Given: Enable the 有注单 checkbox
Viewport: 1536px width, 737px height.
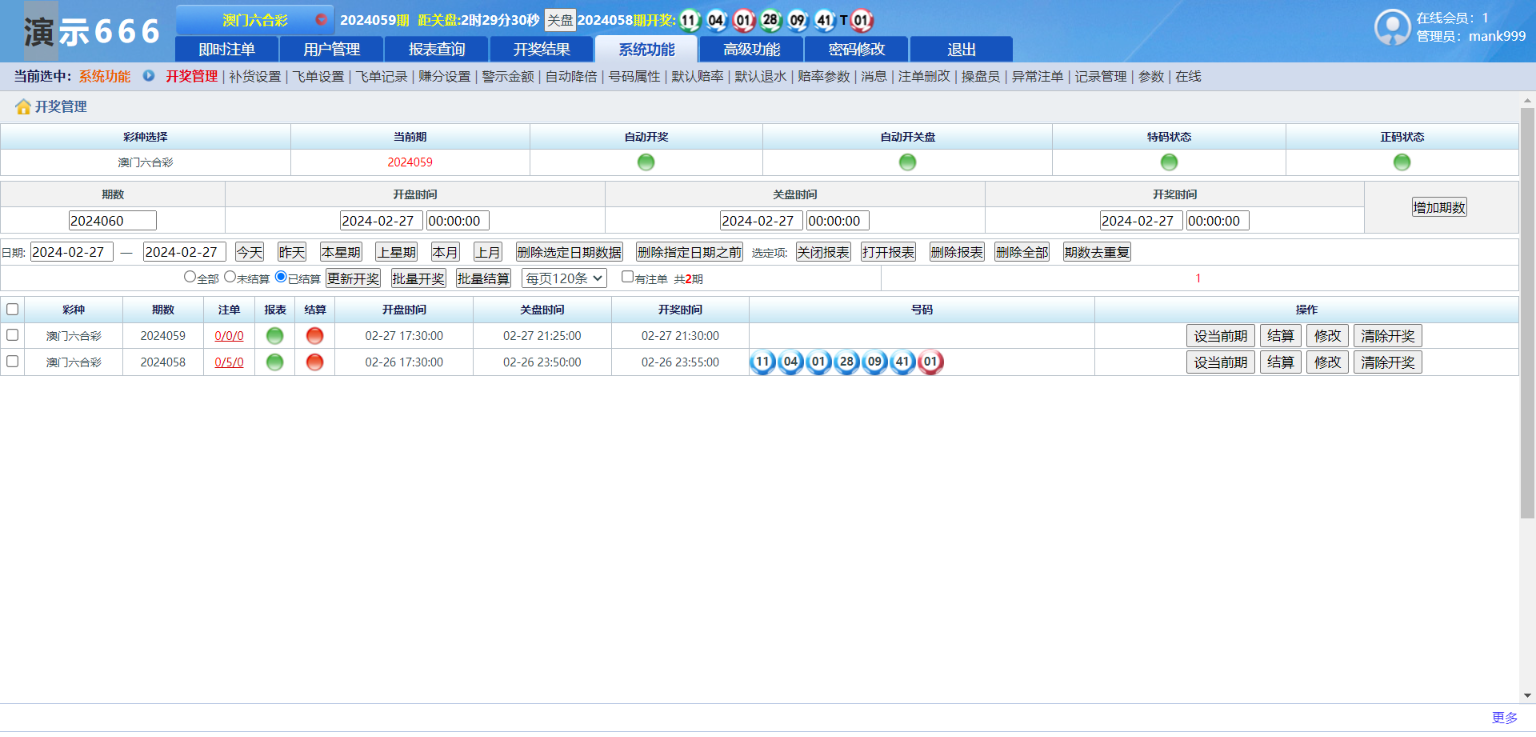Looking at the screenshot, I should click(628, 277).
